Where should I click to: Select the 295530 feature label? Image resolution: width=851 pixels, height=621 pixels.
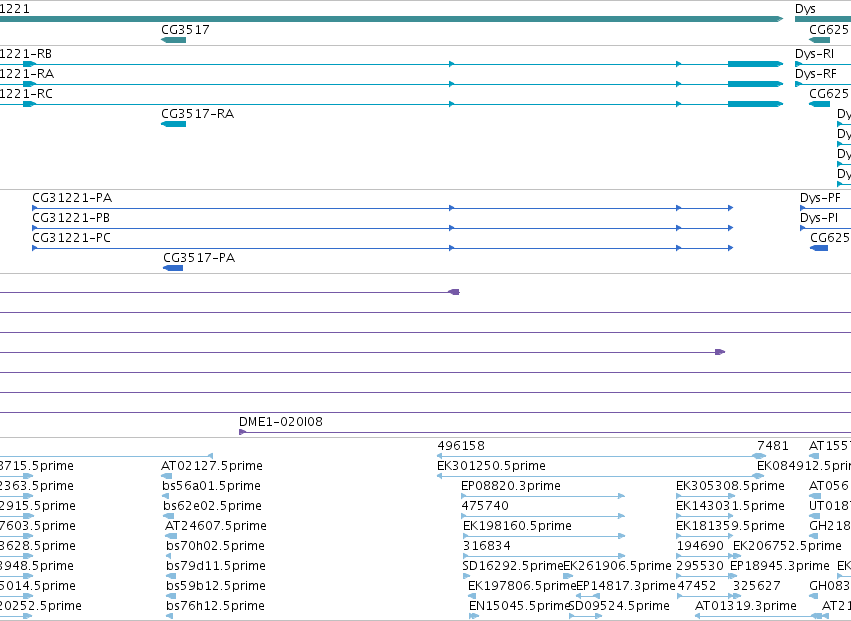(x=700, y=566)
